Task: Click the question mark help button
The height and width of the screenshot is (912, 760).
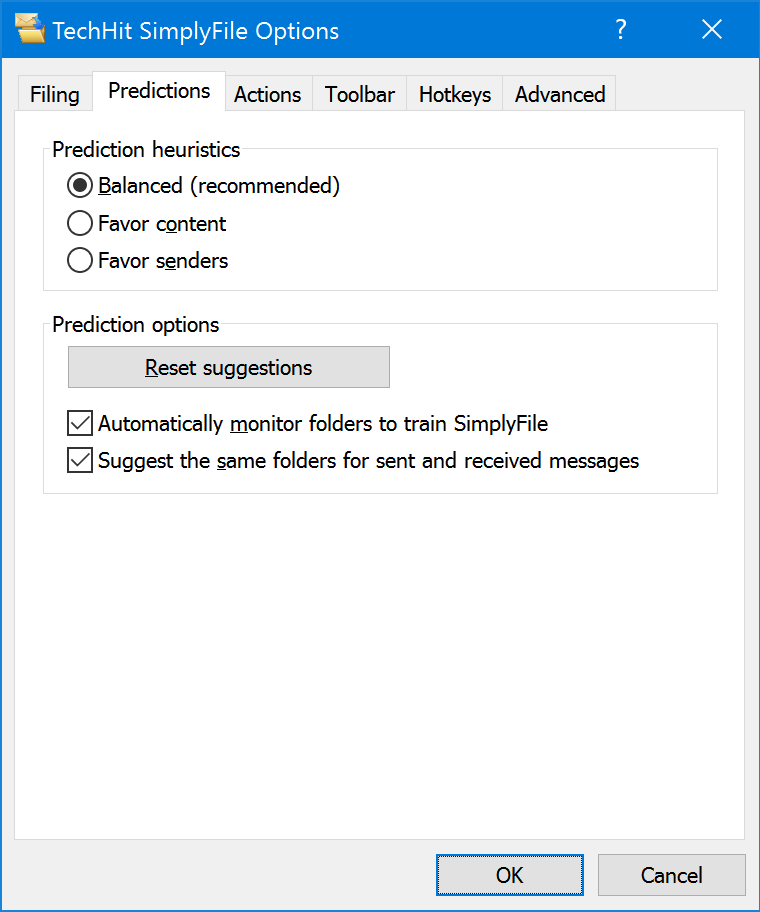Action: point(621,29)
